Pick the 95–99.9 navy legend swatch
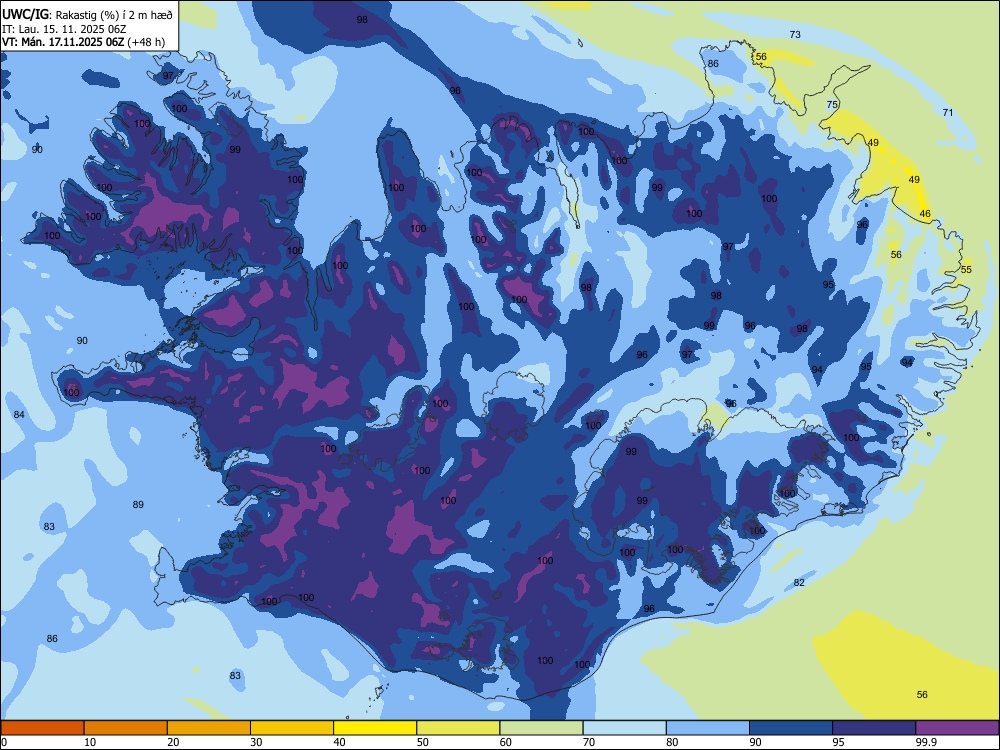Screen dimensions: 1000x750 coord(874,728)
